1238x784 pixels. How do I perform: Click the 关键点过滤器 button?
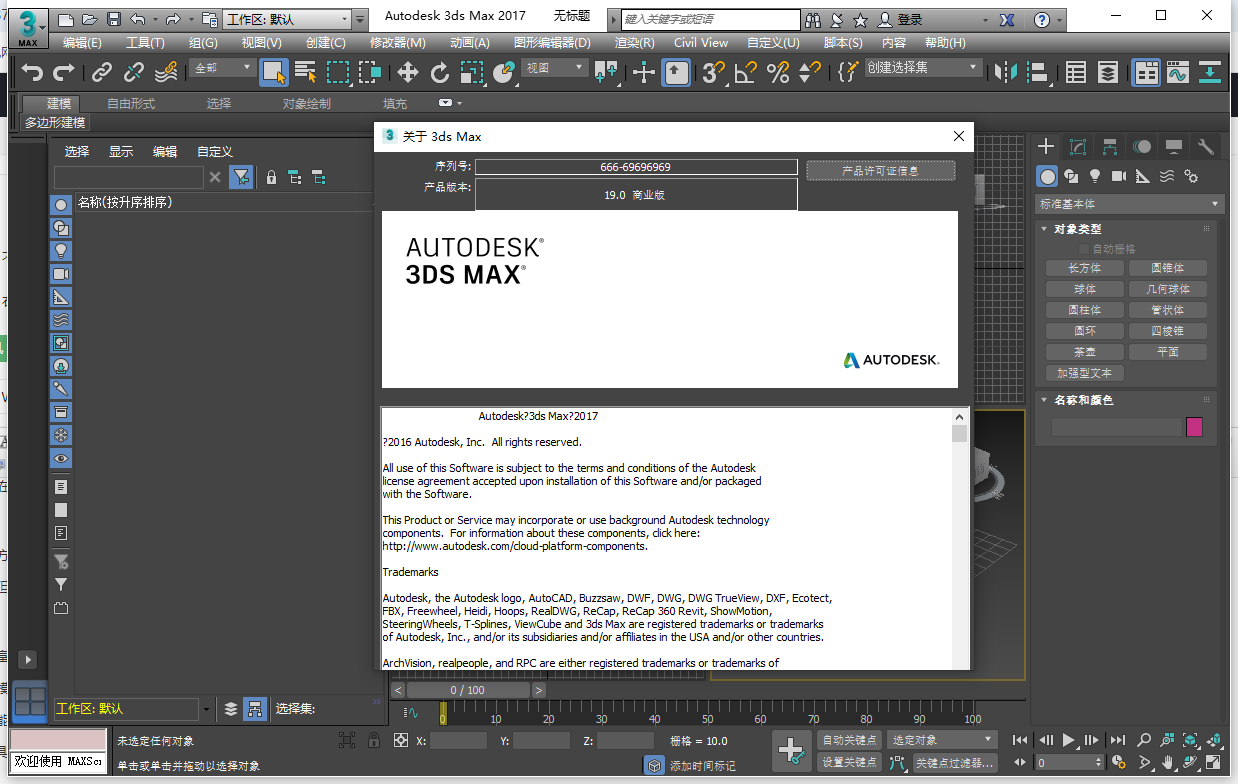(954, 763)
